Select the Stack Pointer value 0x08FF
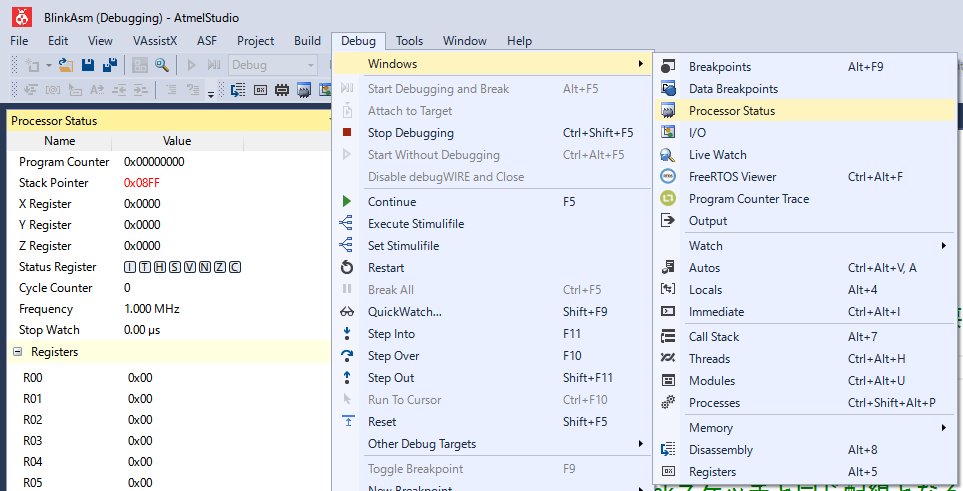This screenshot has width=963, height=491. tap(142, 183)
